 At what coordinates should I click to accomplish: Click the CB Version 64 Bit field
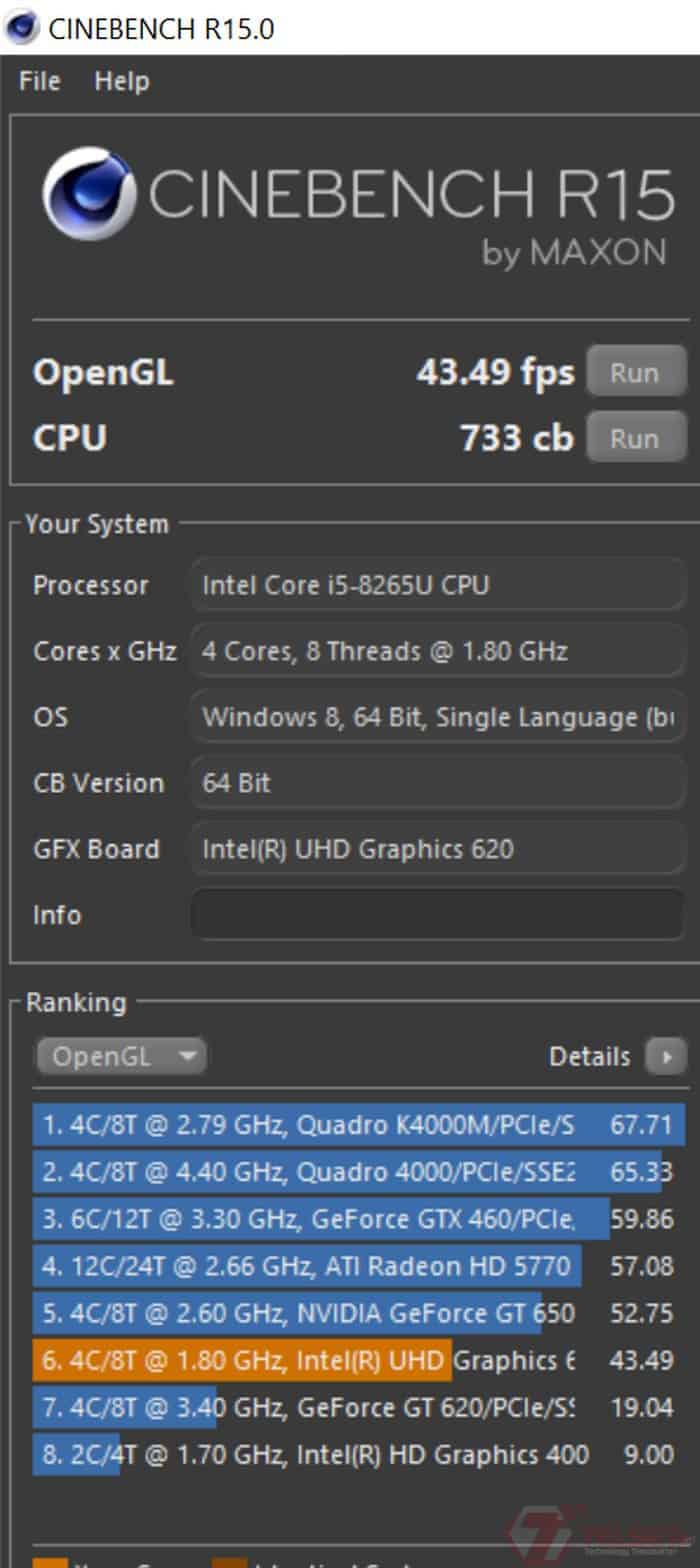click(x=438, y=783)
